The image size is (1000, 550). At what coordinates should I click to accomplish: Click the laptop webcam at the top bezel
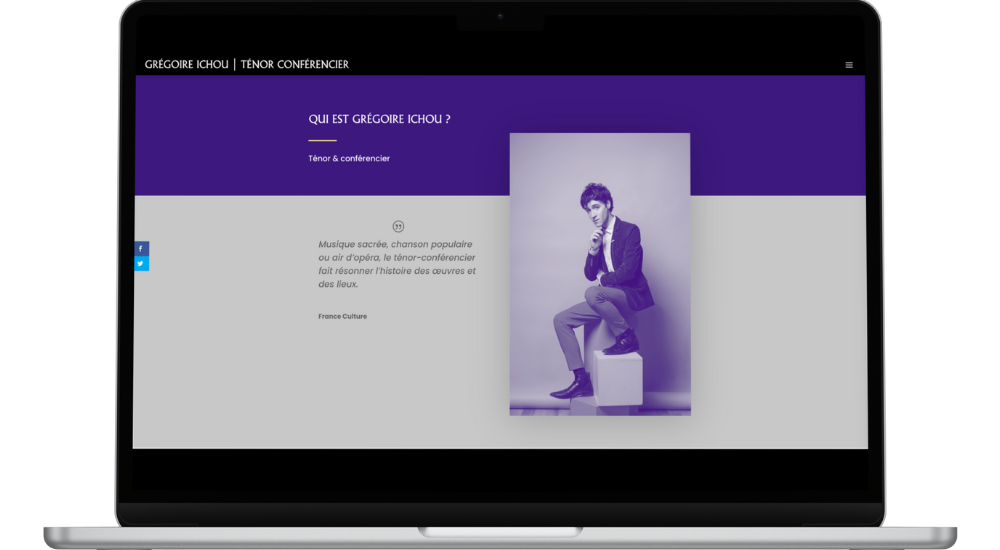[500, 16]
